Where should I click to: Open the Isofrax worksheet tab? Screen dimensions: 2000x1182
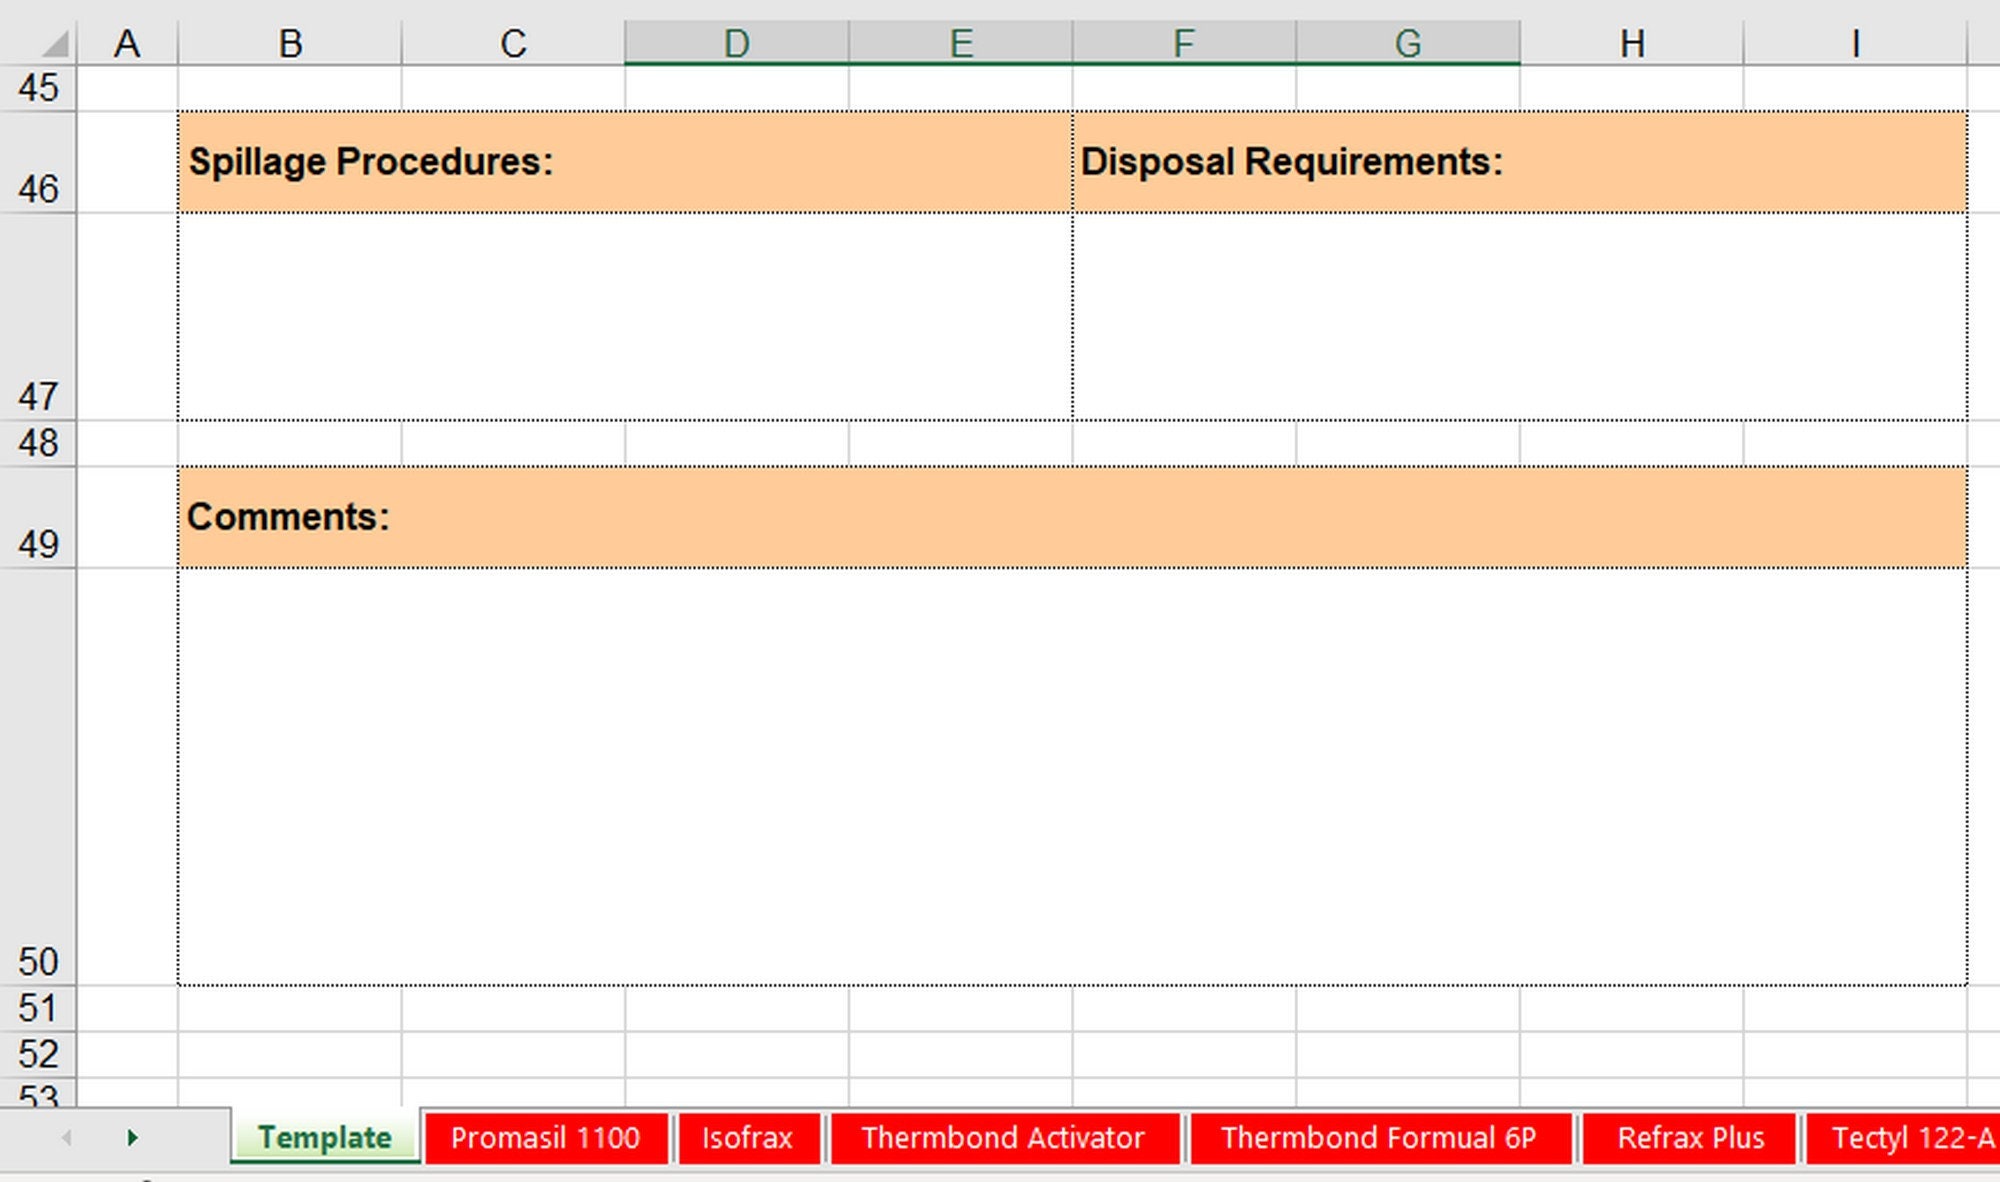coord(748,1137)
